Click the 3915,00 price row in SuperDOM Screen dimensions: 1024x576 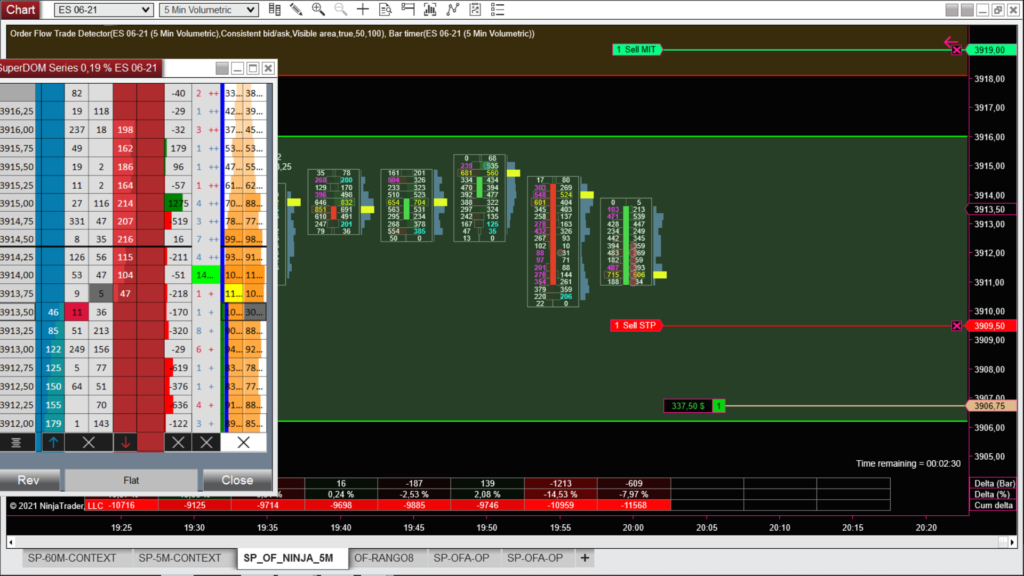point(18,203)
